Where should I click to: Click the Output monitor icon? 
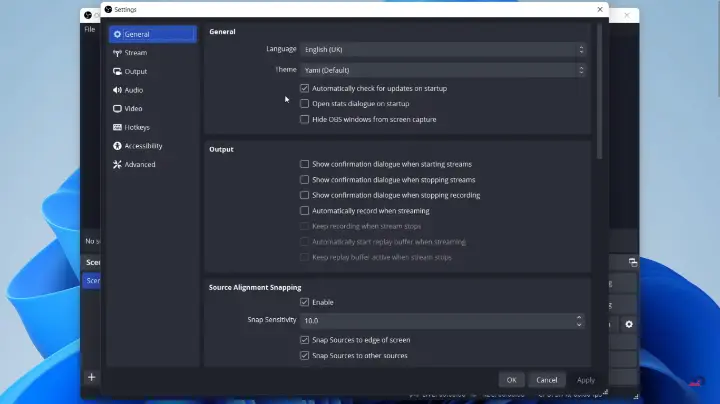[118, 72]
